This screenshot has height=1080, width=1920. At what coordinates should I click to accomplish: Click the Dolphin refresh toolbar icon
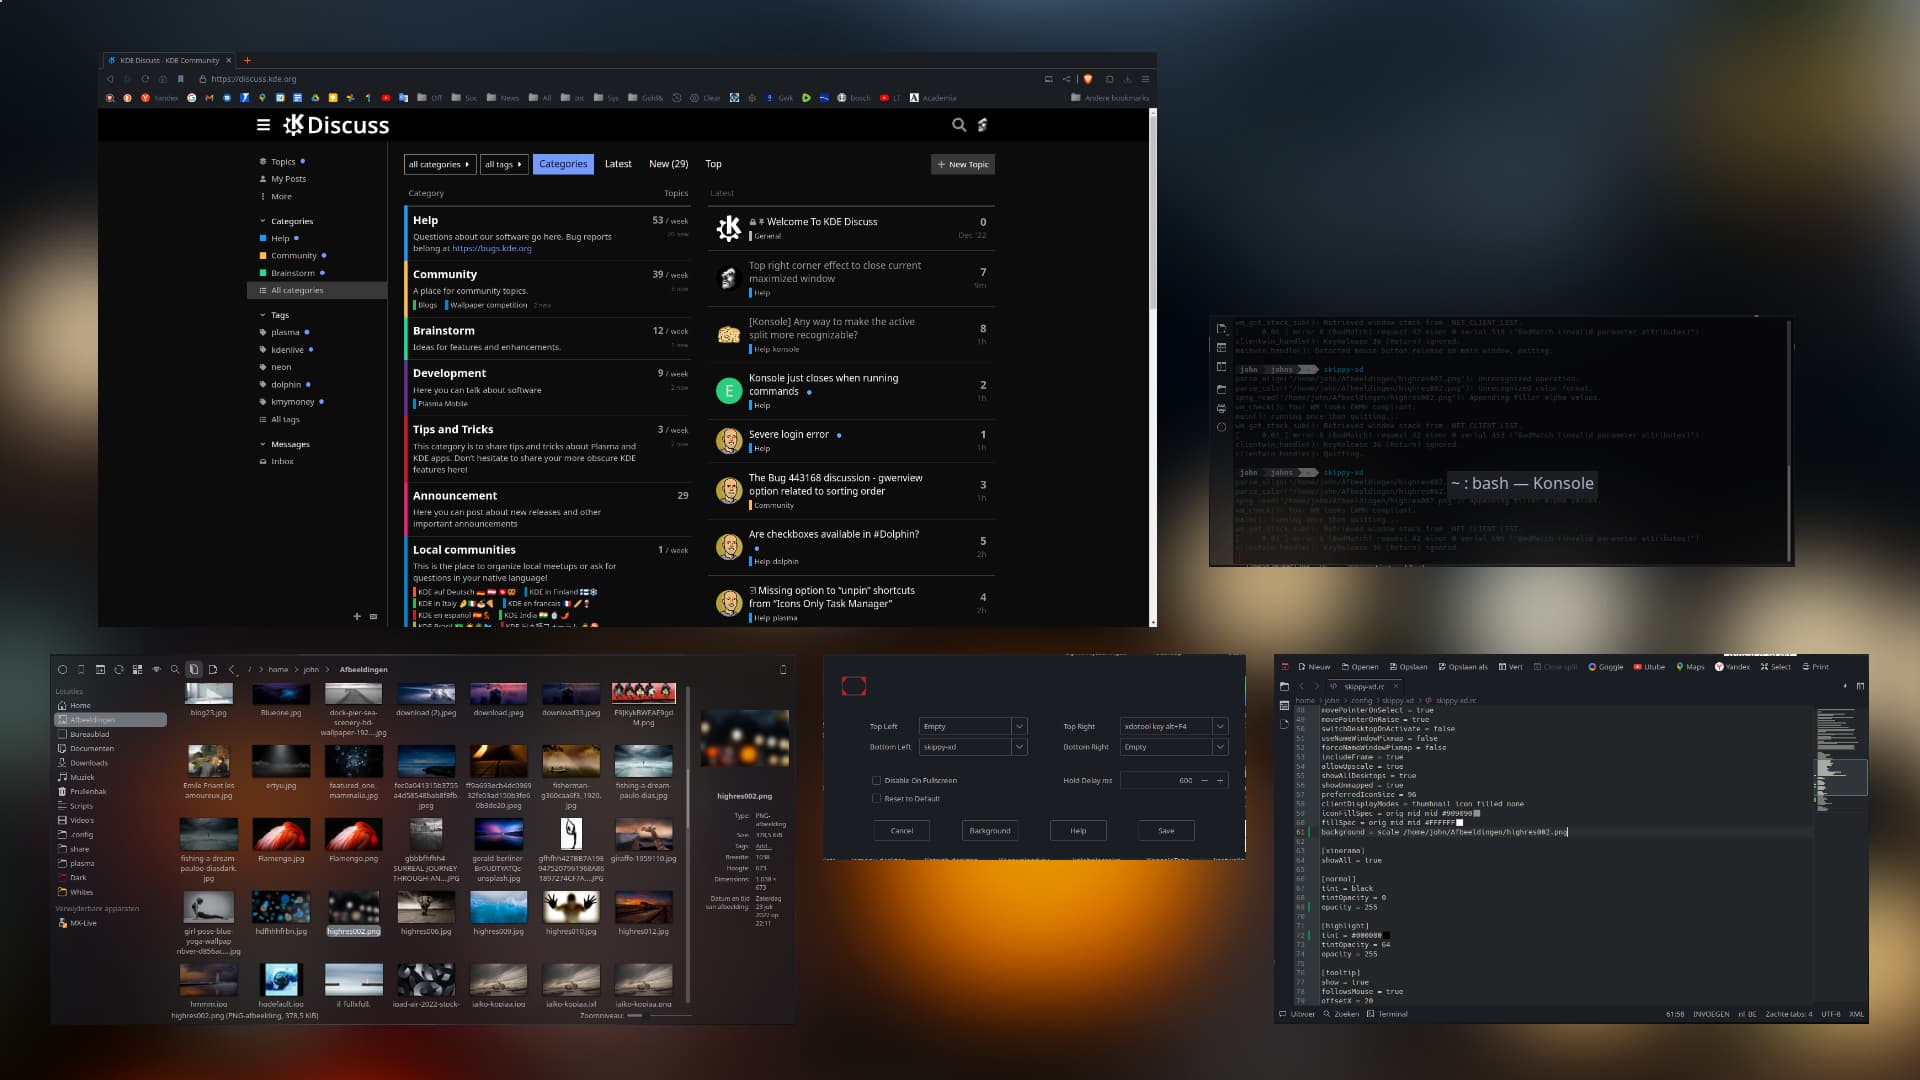point(119,670)
